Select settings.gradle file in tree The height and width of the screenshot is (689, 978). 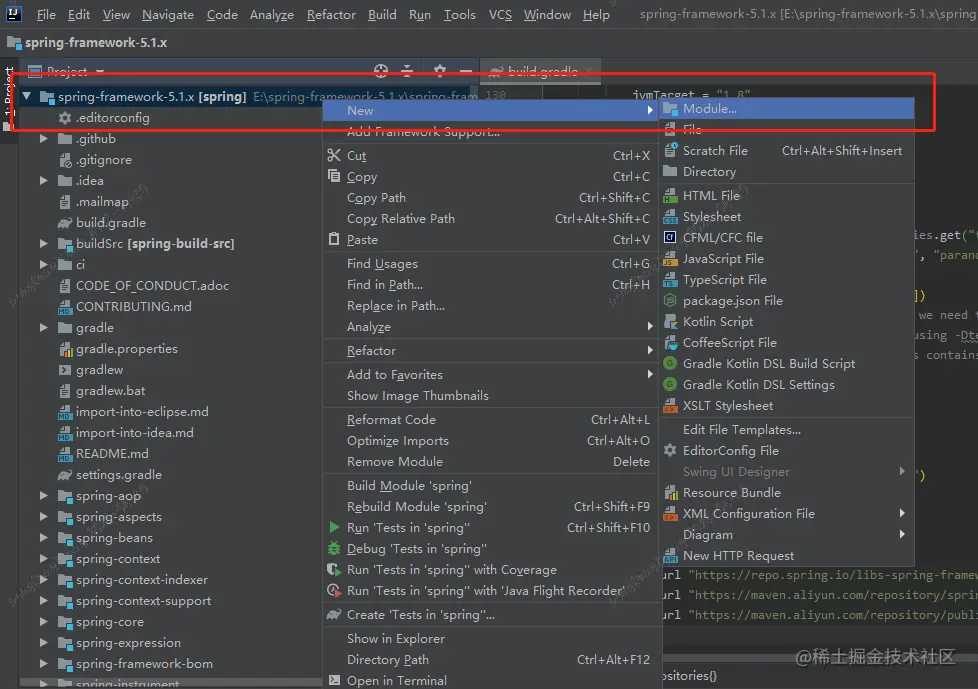(119, 475)
